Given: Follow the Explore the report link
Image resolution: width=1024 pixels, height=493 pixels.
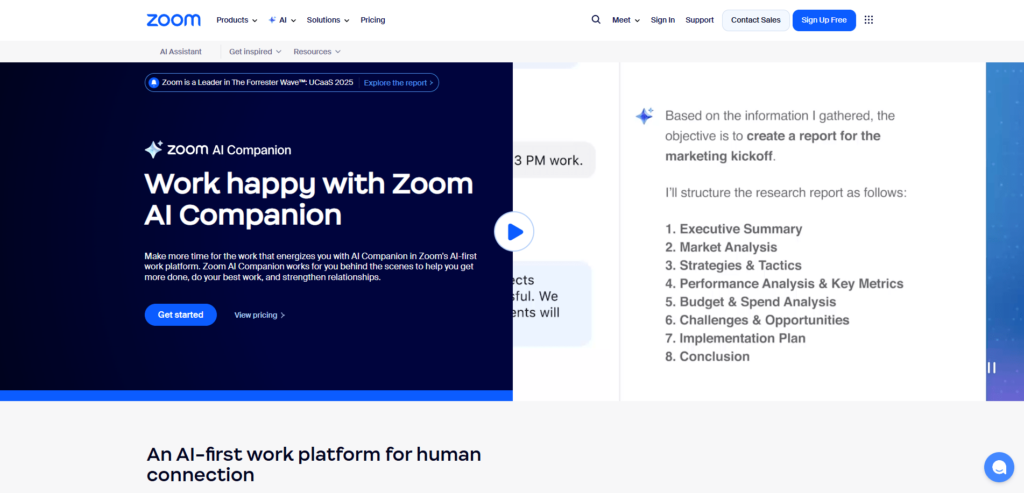Looking at the screenshot, I should pos(398,83).
